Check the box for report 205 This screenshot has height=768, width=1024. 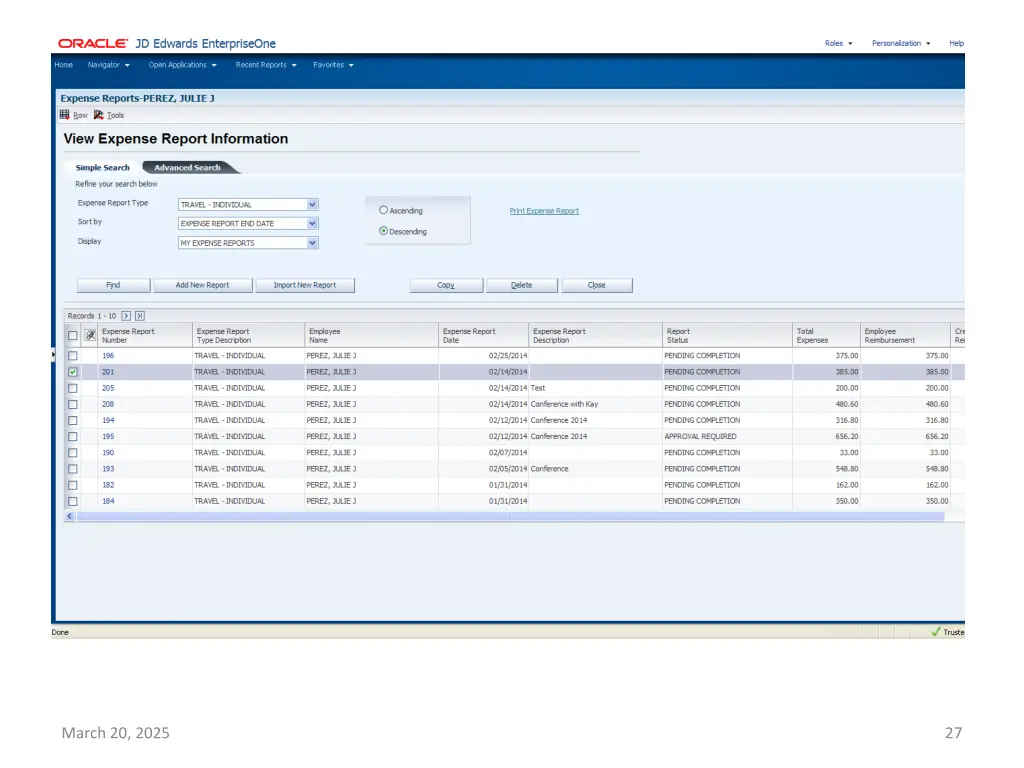pos(73,389)
